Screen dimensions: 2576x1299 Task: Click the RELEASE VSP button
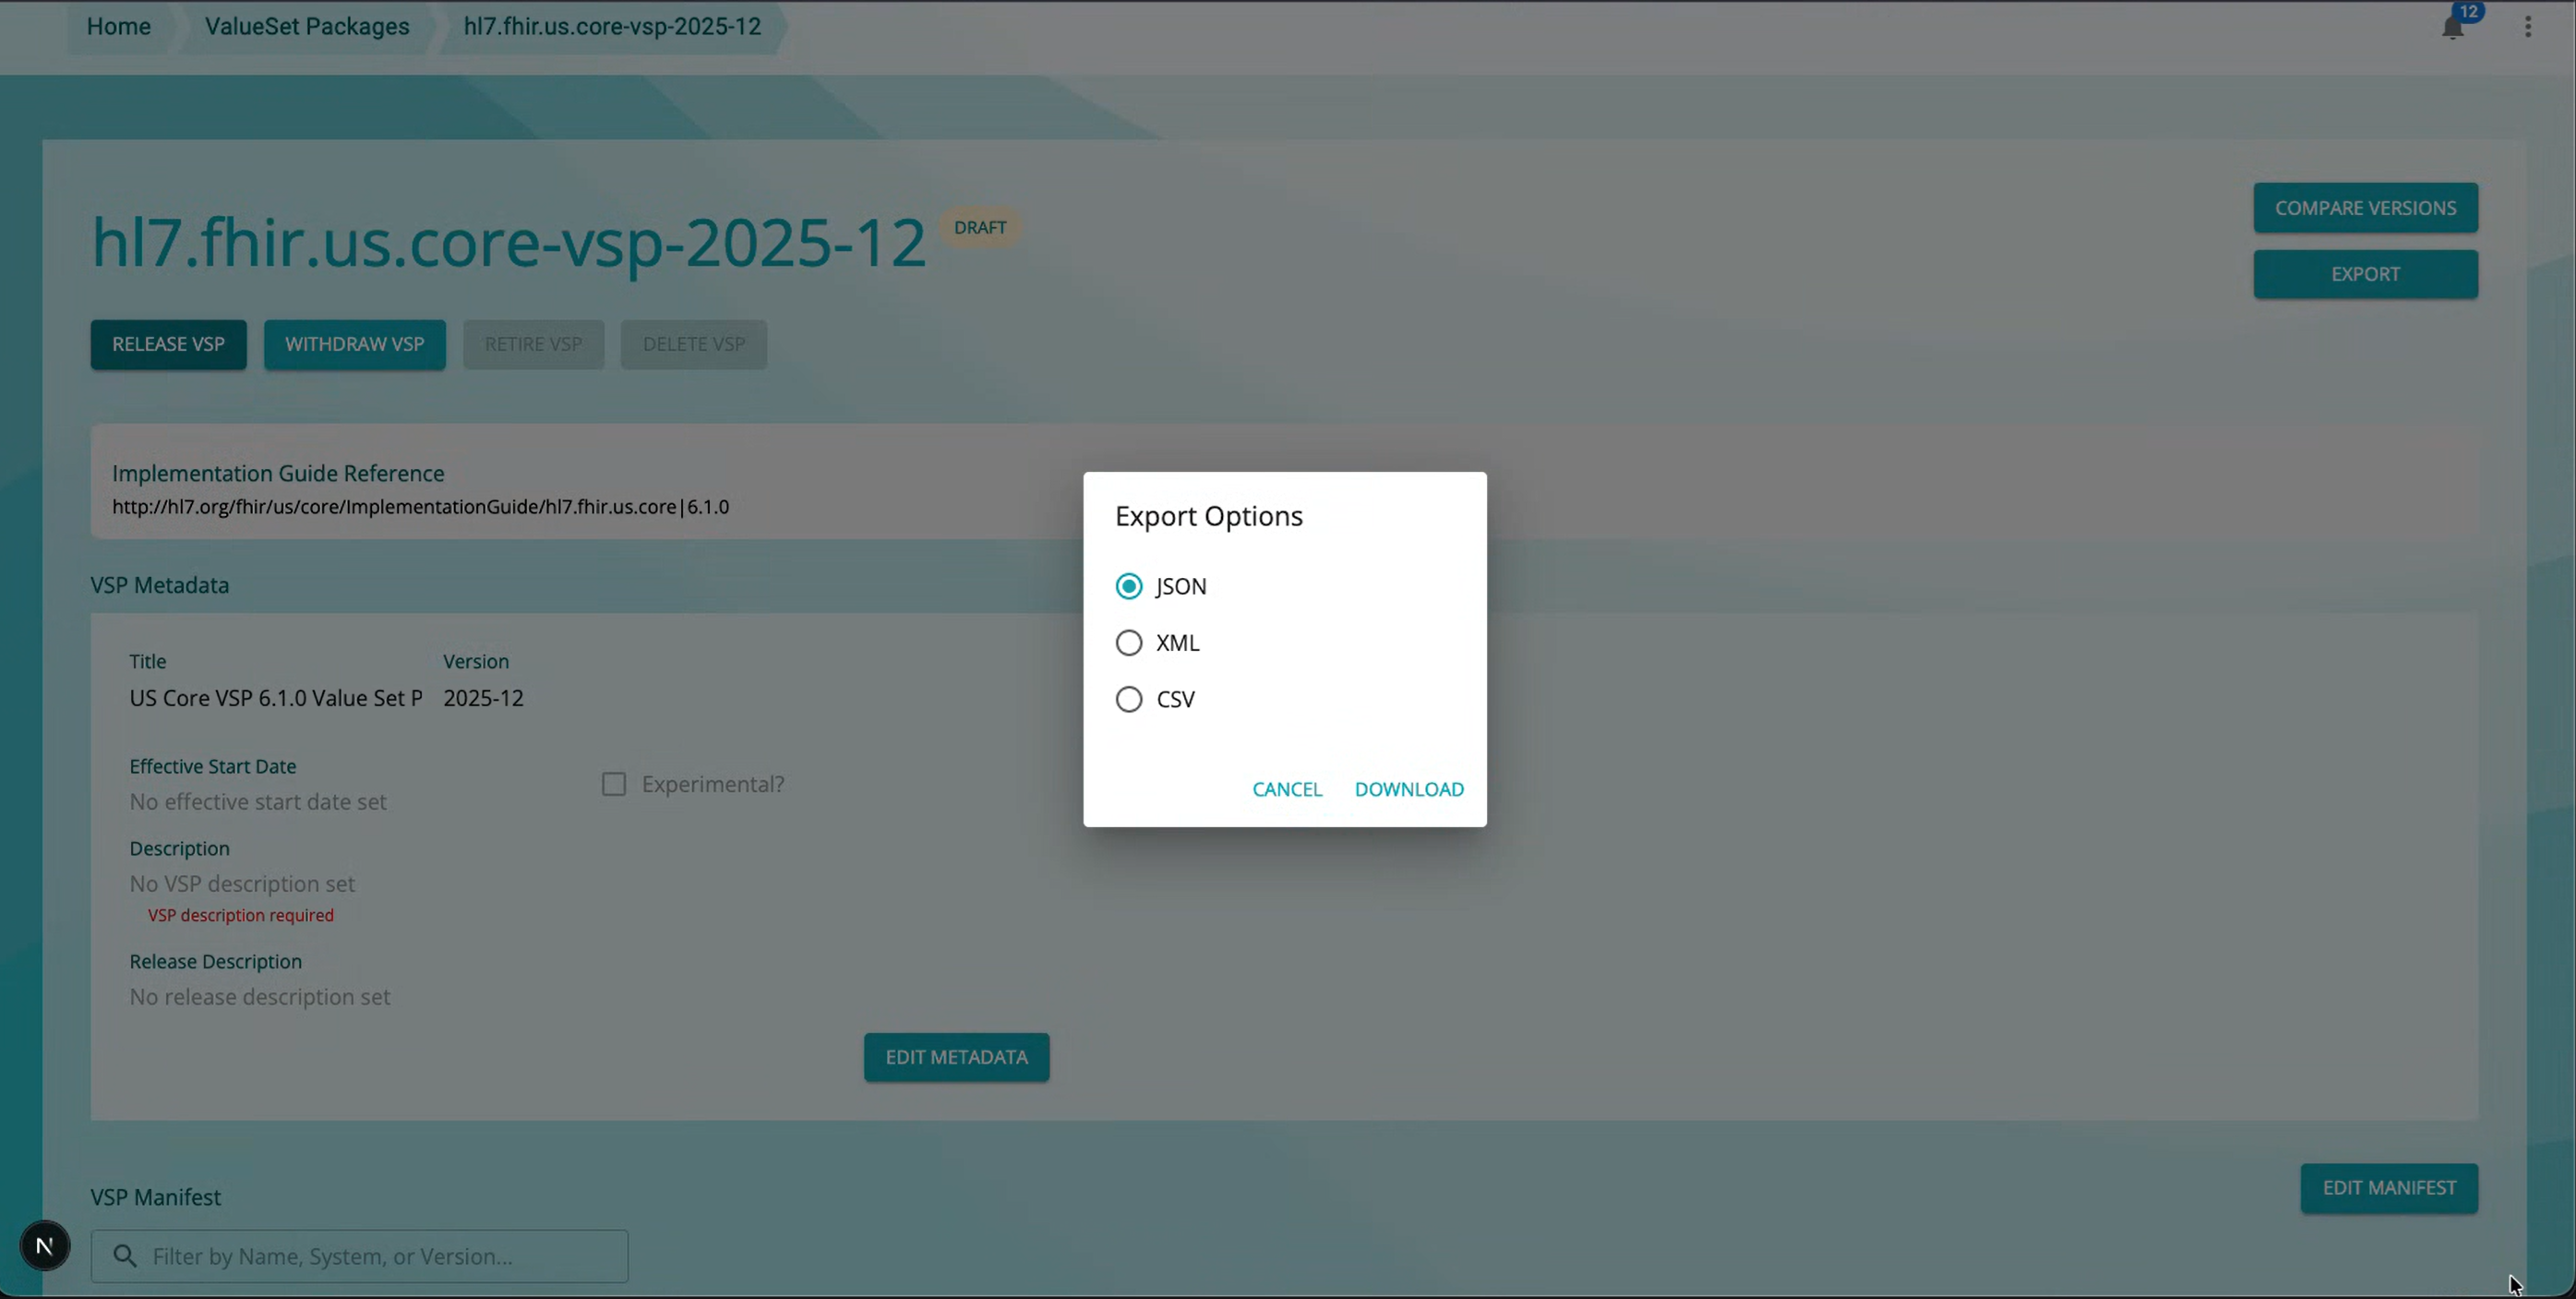coord(168,344)
